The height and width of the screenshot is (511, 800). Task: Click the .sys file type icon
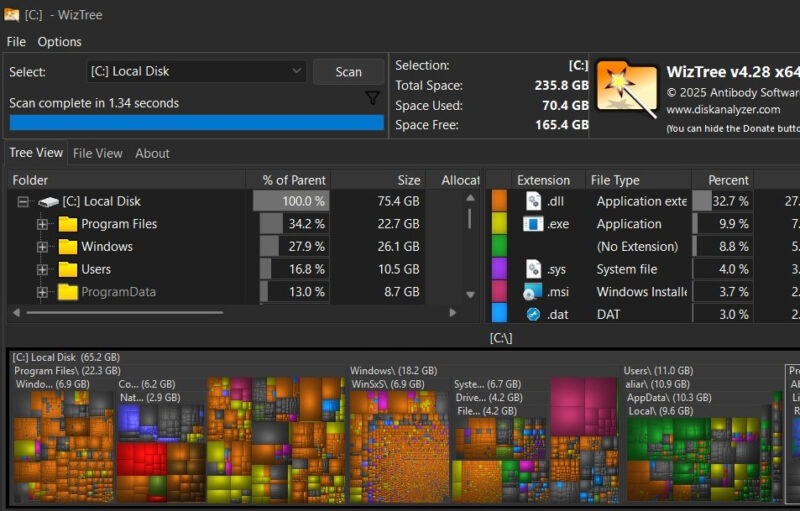coord(533,269)
